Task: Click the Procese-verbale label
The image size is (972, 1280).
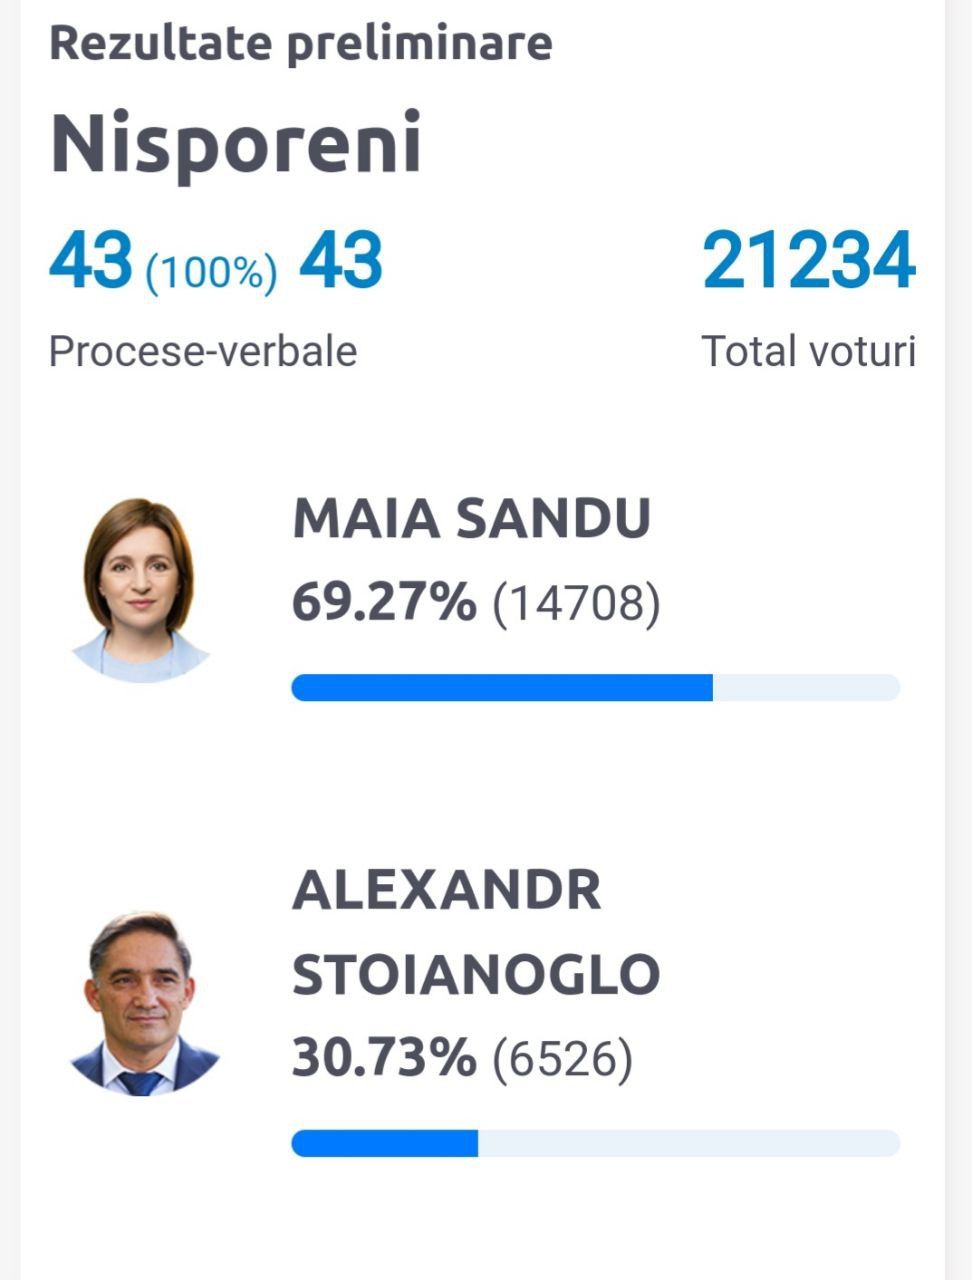Action: [x=203, y=352]
